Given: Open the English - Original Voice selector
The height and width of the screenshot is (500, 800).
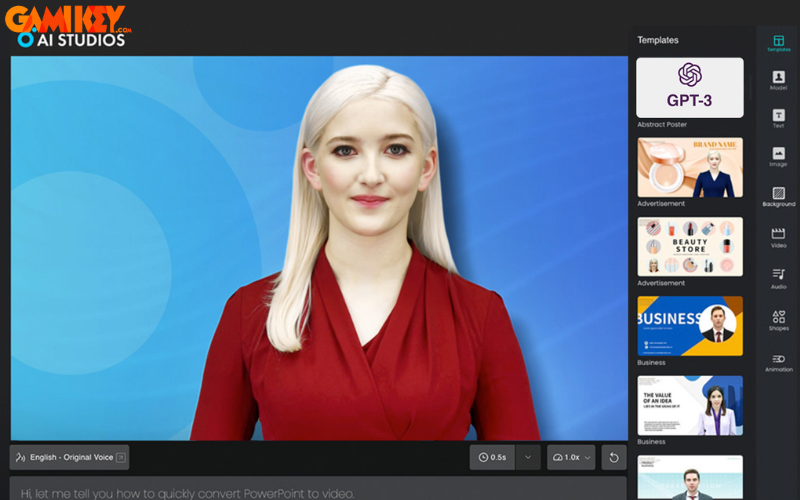Looking at the screenshot, I should click(x=69, y=457).
